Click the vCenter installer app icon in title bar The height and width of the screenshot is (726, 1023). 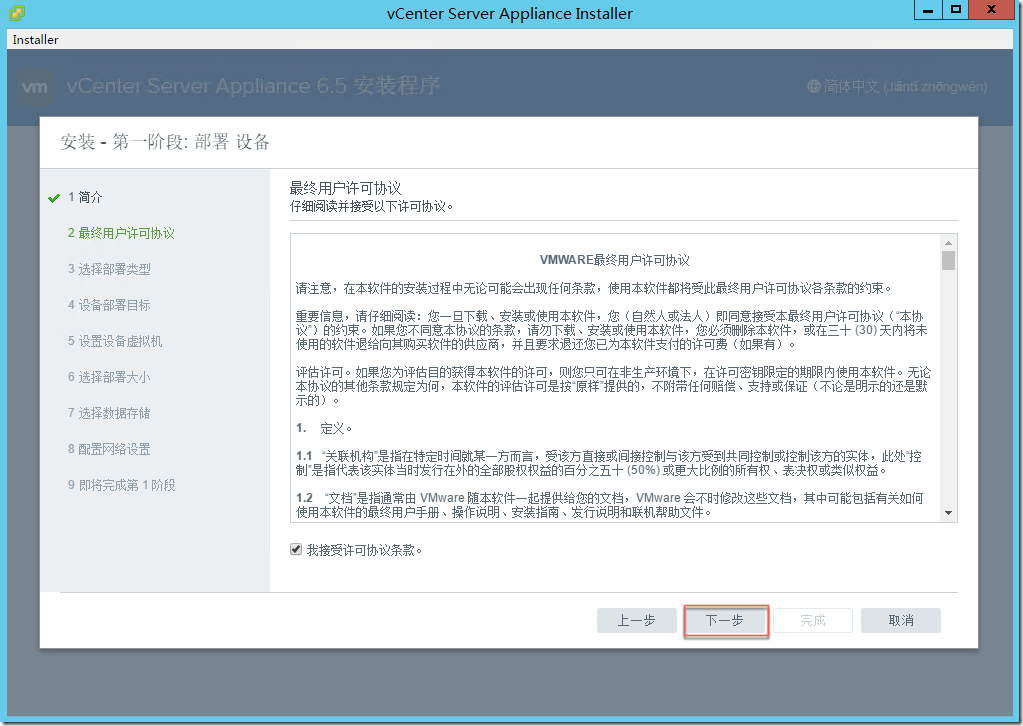(x=18, y=12)
